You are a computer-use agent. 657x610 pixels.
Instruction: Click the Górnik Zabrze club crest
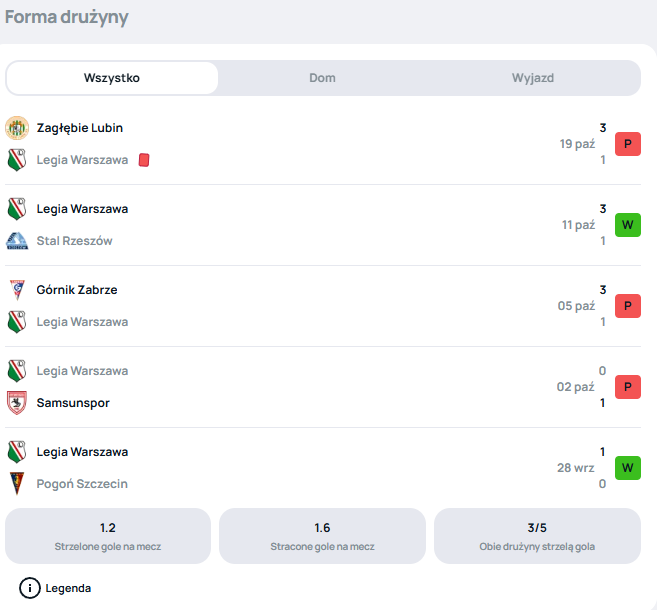pyautogui.click(x=17, y=290)
